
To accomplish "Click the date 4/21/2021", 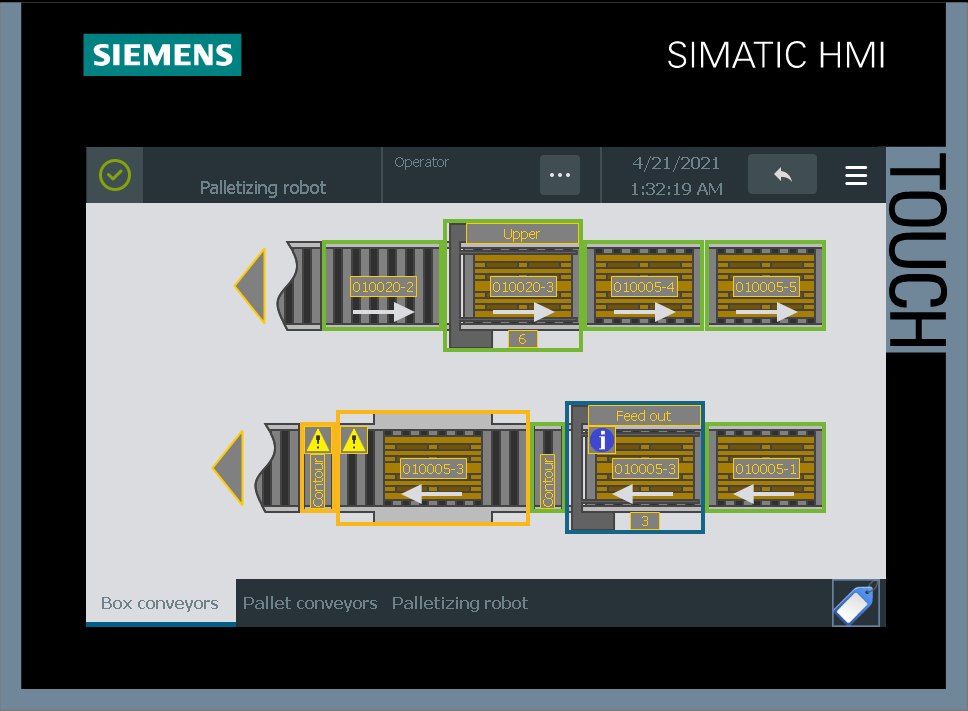I will point(676,163).
